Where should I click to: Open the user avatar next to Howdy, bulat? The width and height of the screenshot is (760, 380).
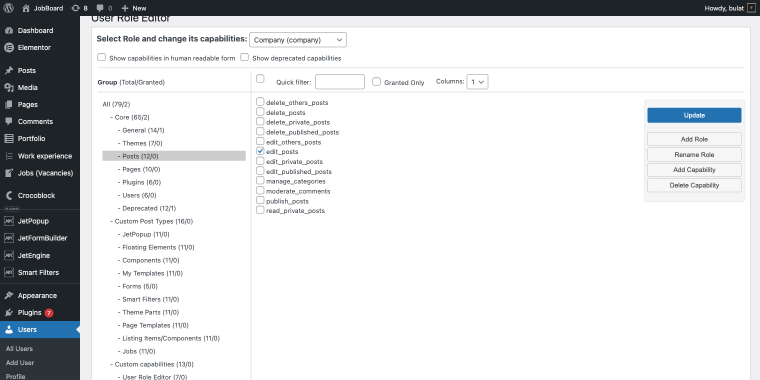coord(751,8)
